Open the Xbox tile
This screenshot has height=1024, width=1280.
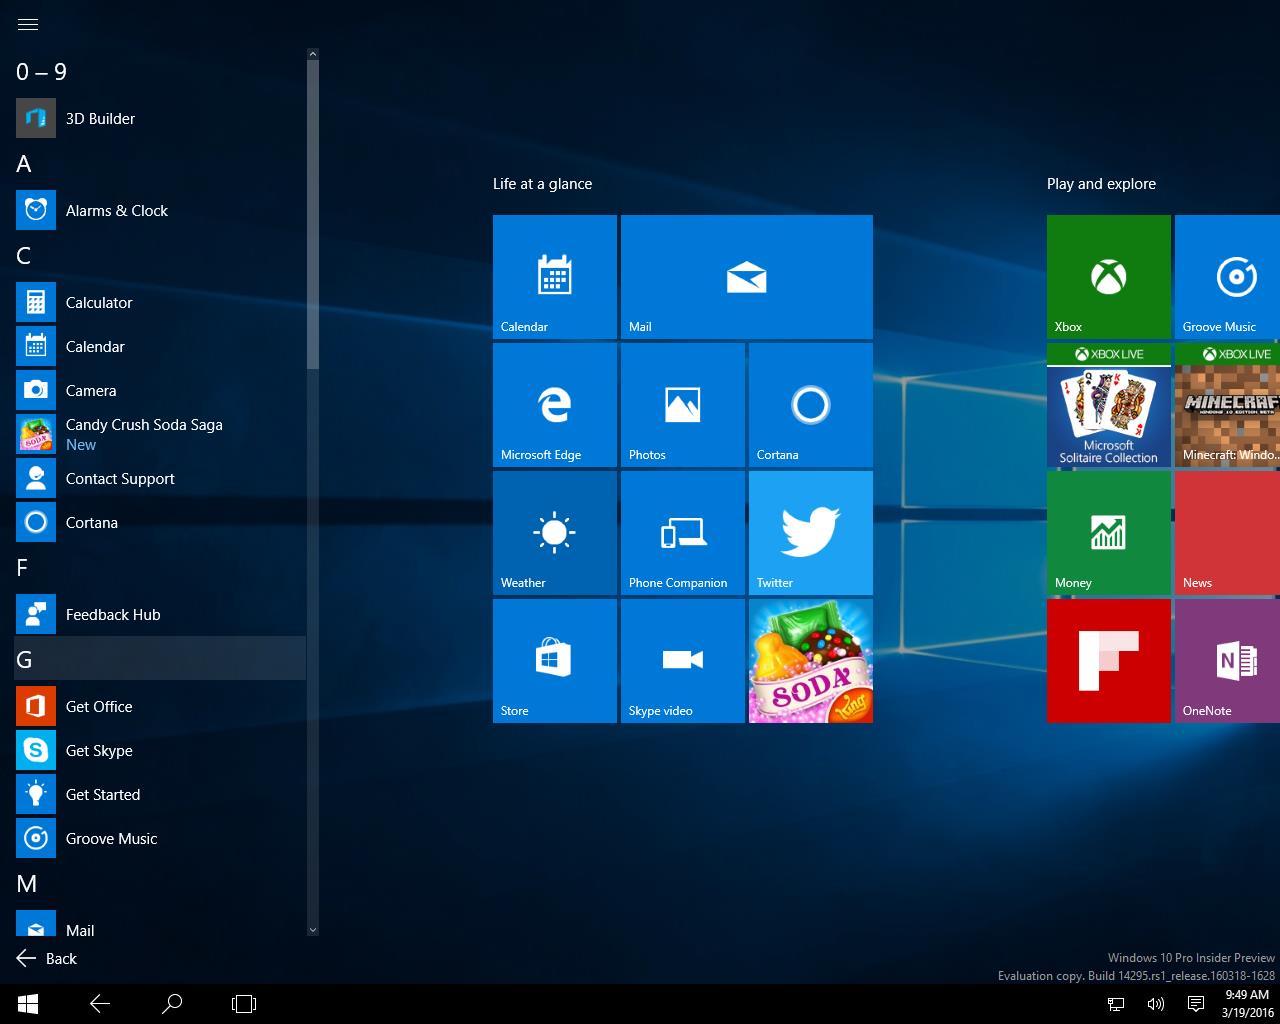[1109, 277]
